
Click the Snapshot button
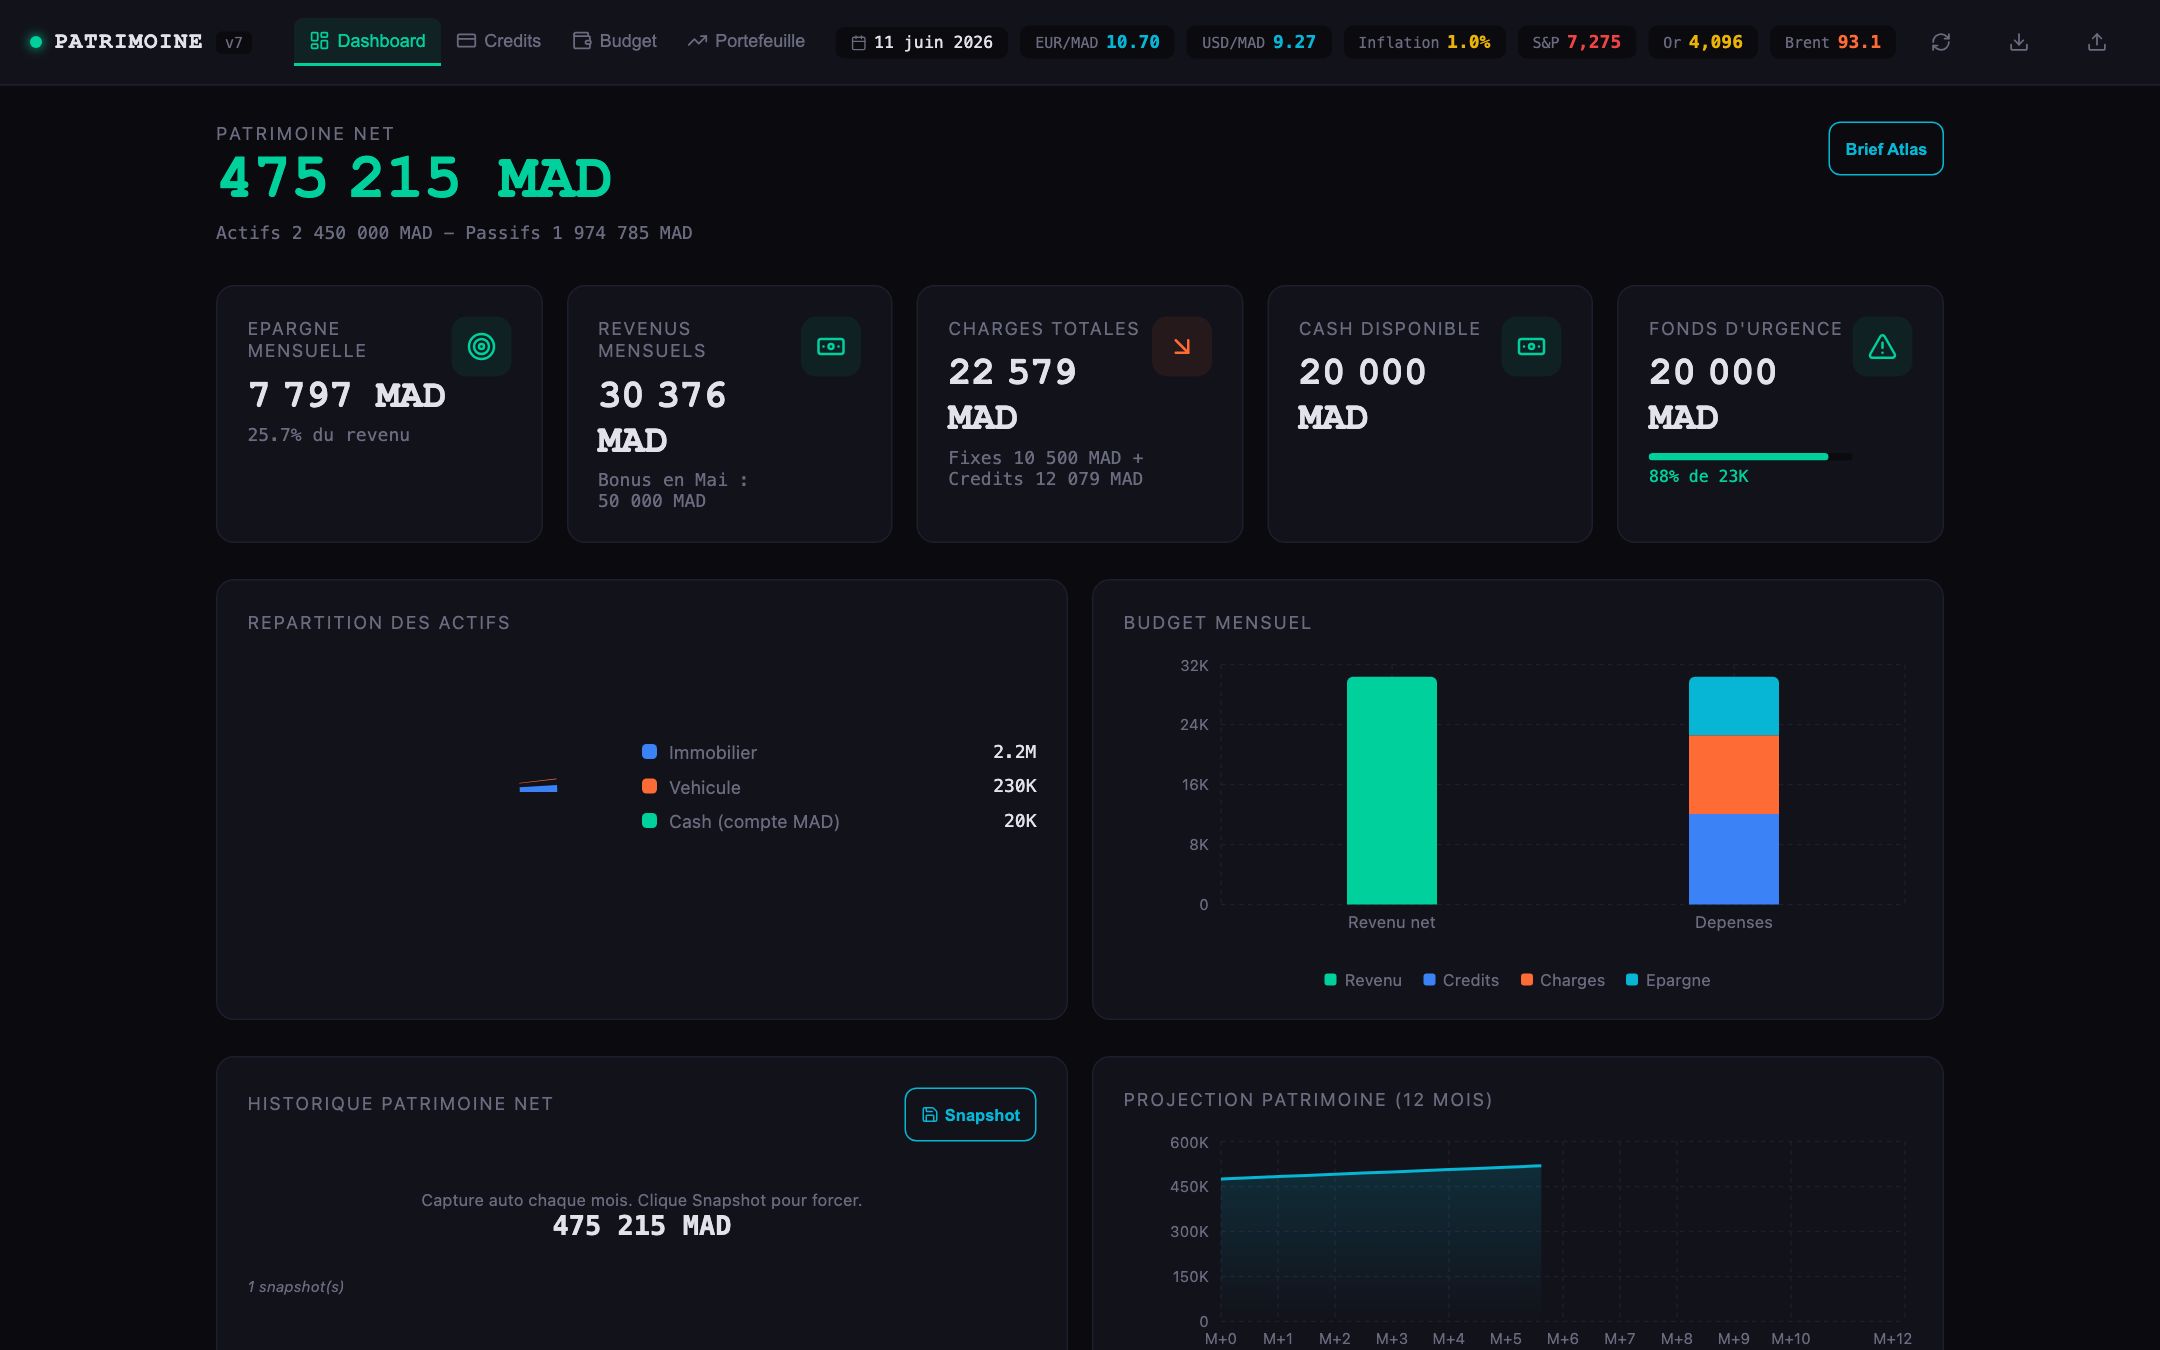click(970, 1114)
